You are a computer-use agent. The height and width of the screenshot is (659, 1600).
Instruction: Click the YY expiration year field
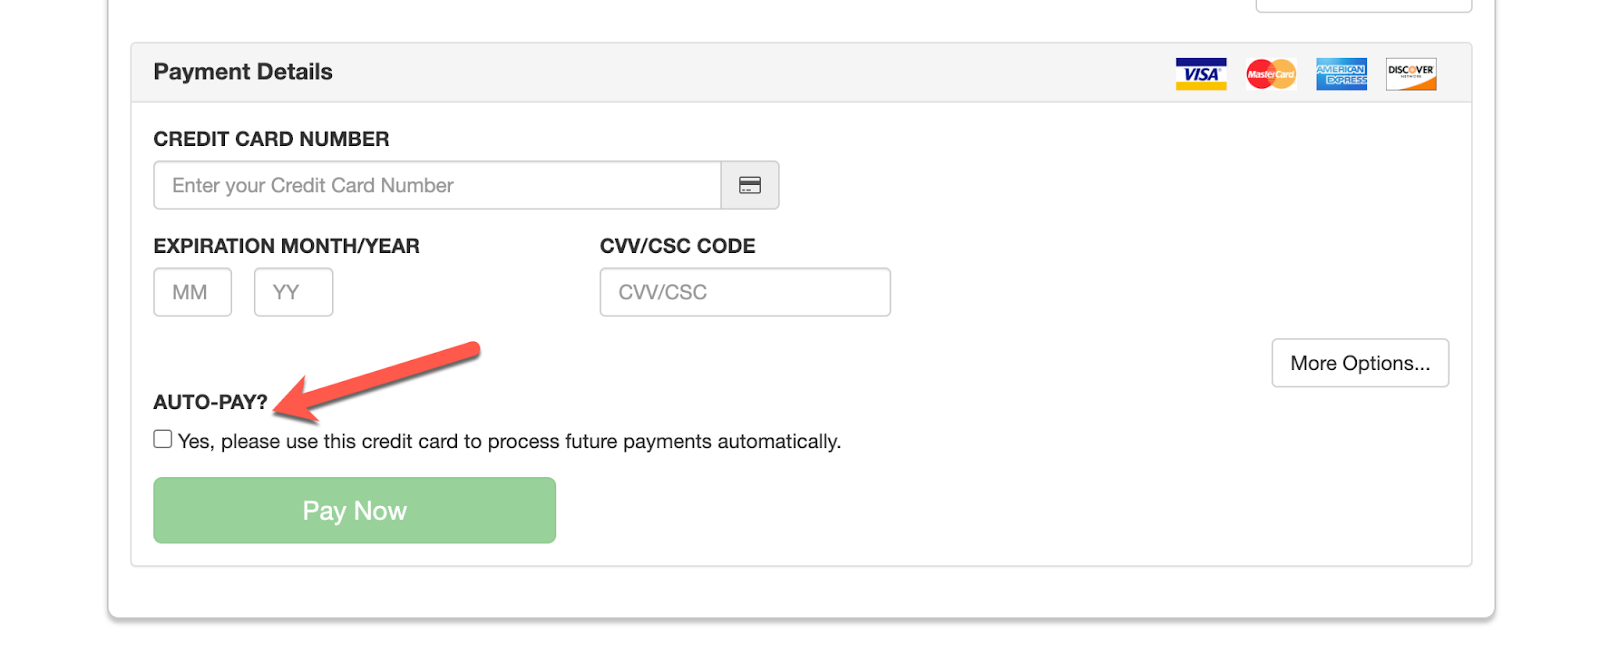click(x=293, y=292)
